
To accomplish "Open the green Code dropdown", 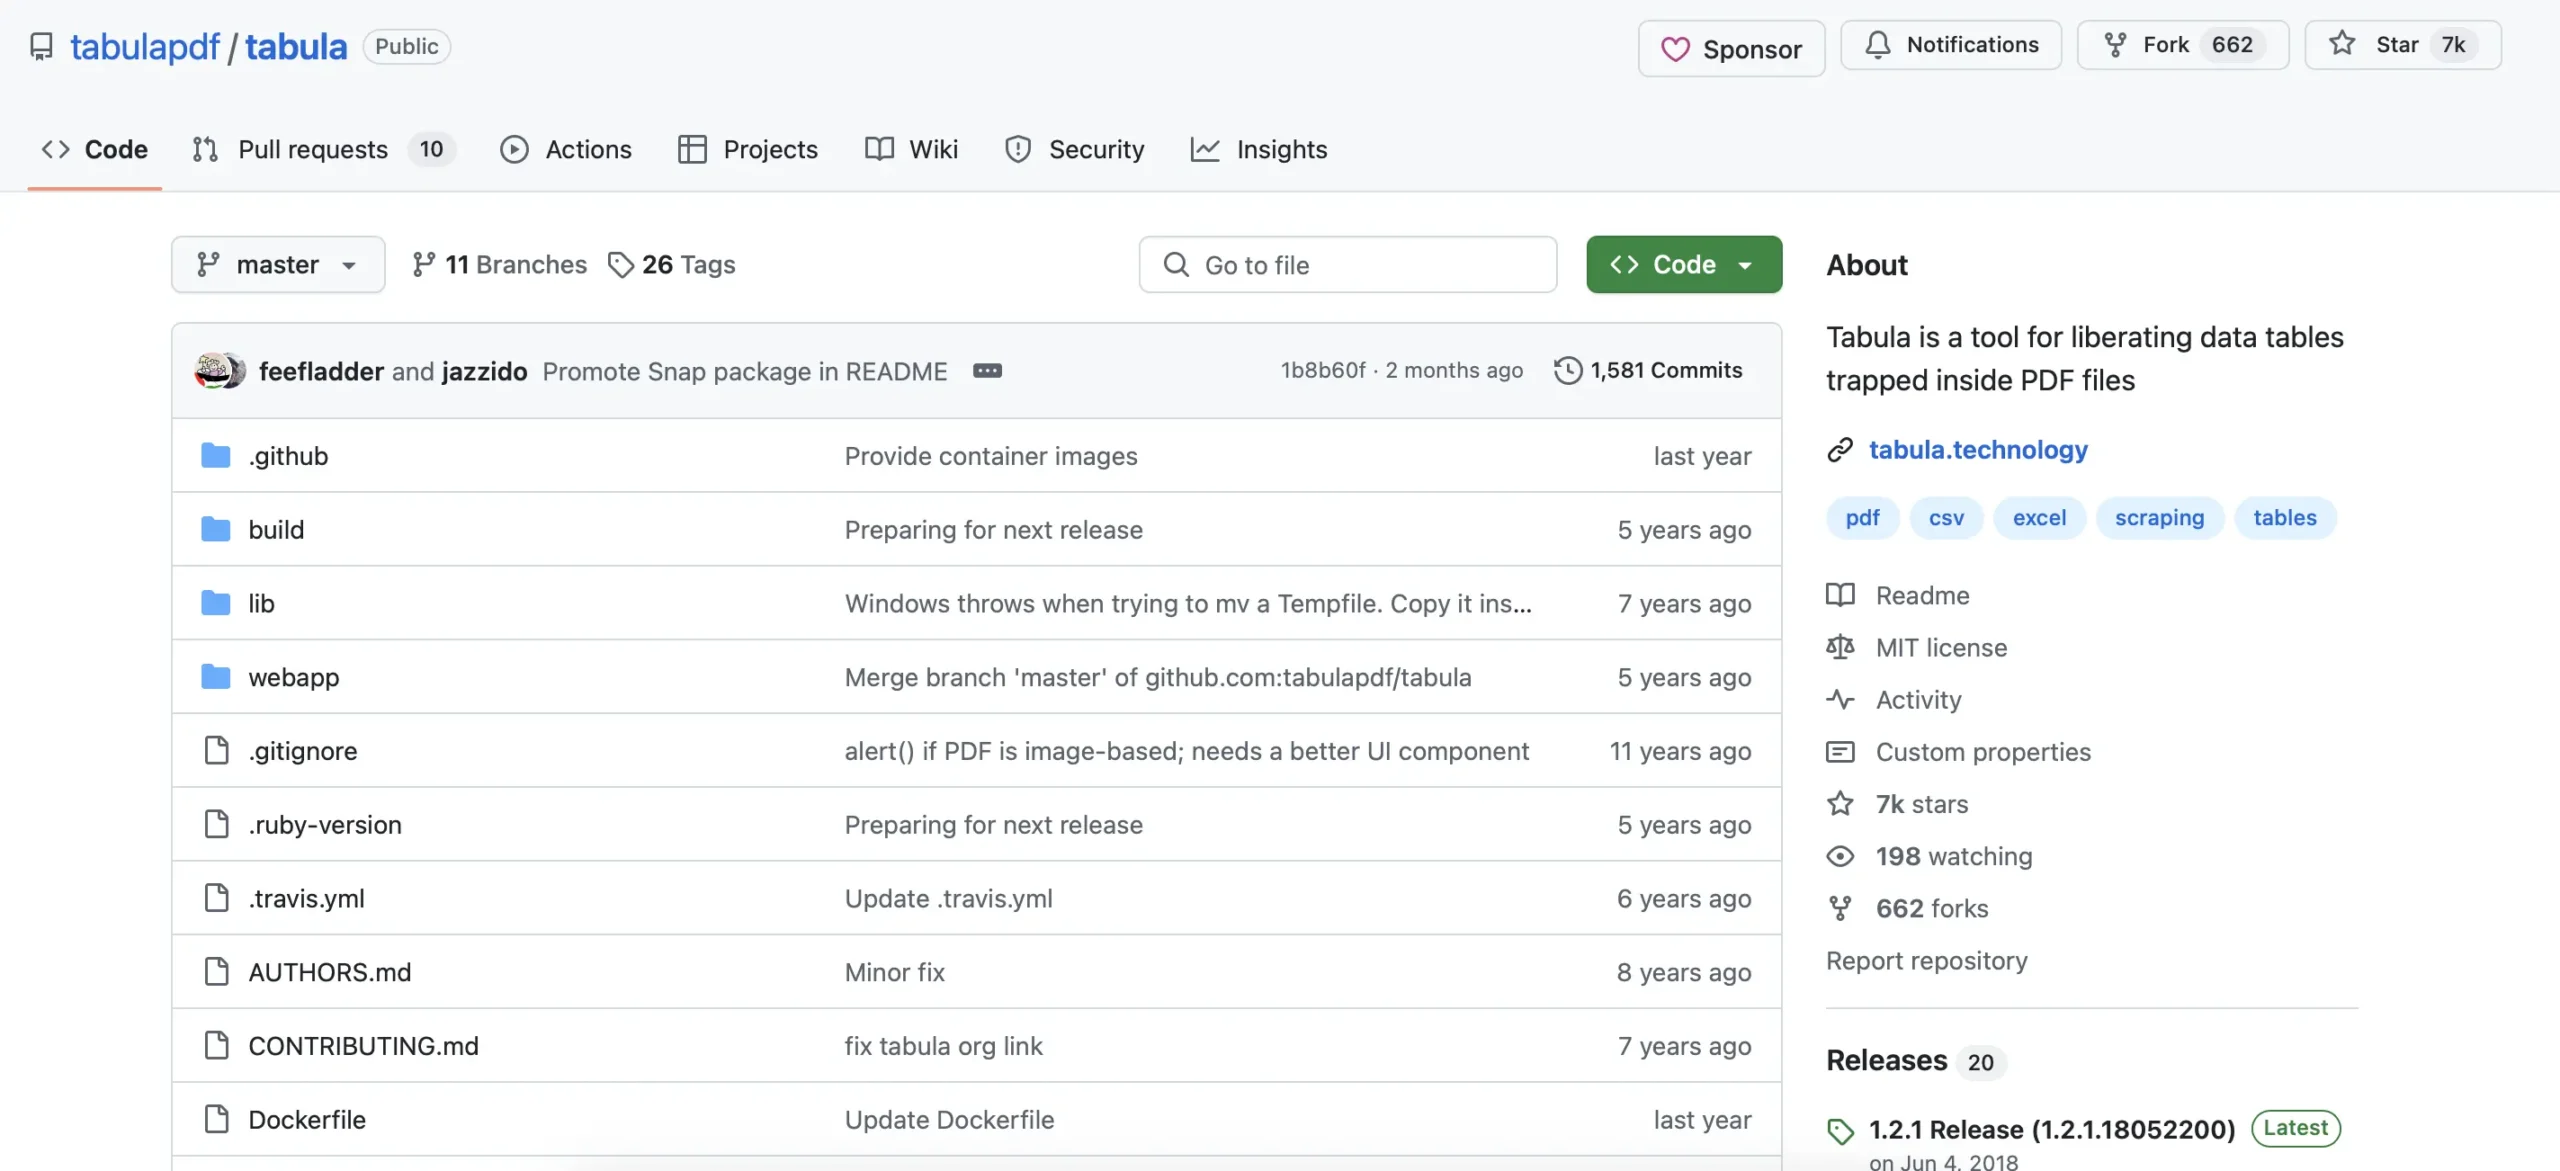I will pyautogui.click(x=1683, y=264).
